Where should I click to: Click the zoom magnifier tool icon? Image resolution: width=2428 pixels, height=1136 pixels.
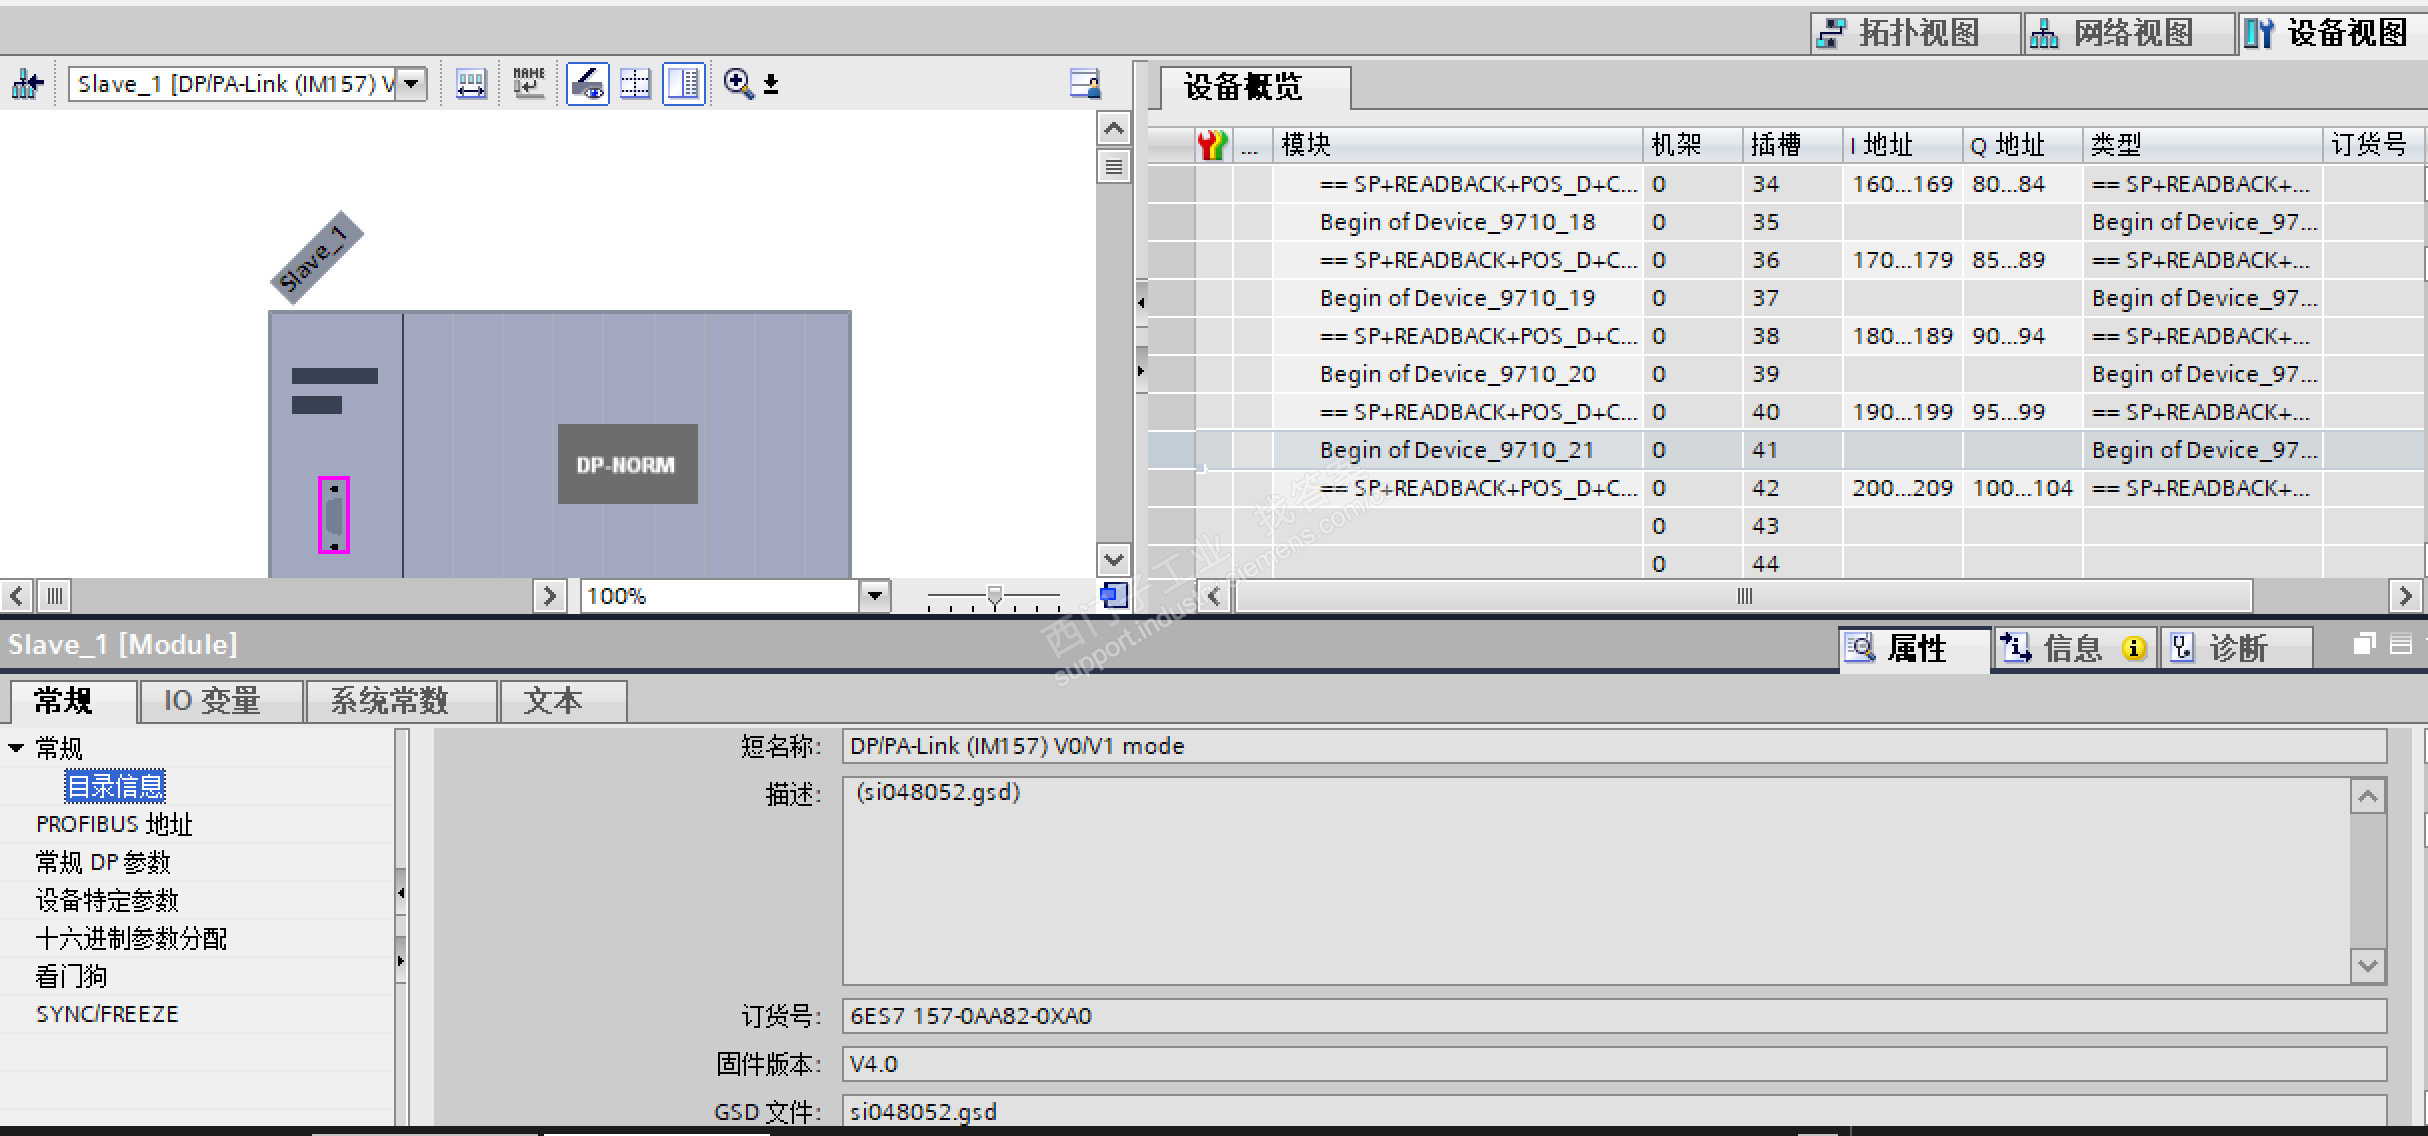point(738,84)
